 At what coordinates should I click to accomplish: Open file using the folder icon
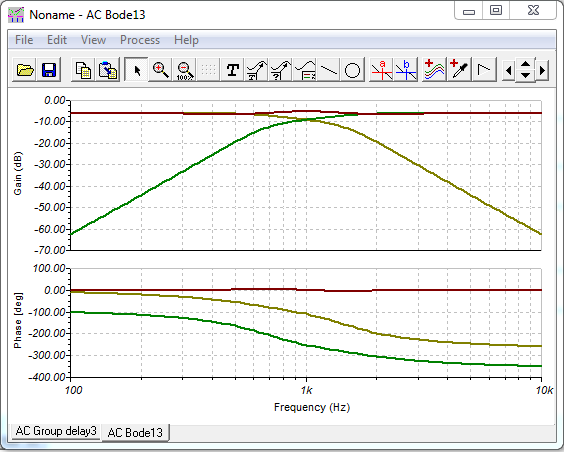click(25, 69)
